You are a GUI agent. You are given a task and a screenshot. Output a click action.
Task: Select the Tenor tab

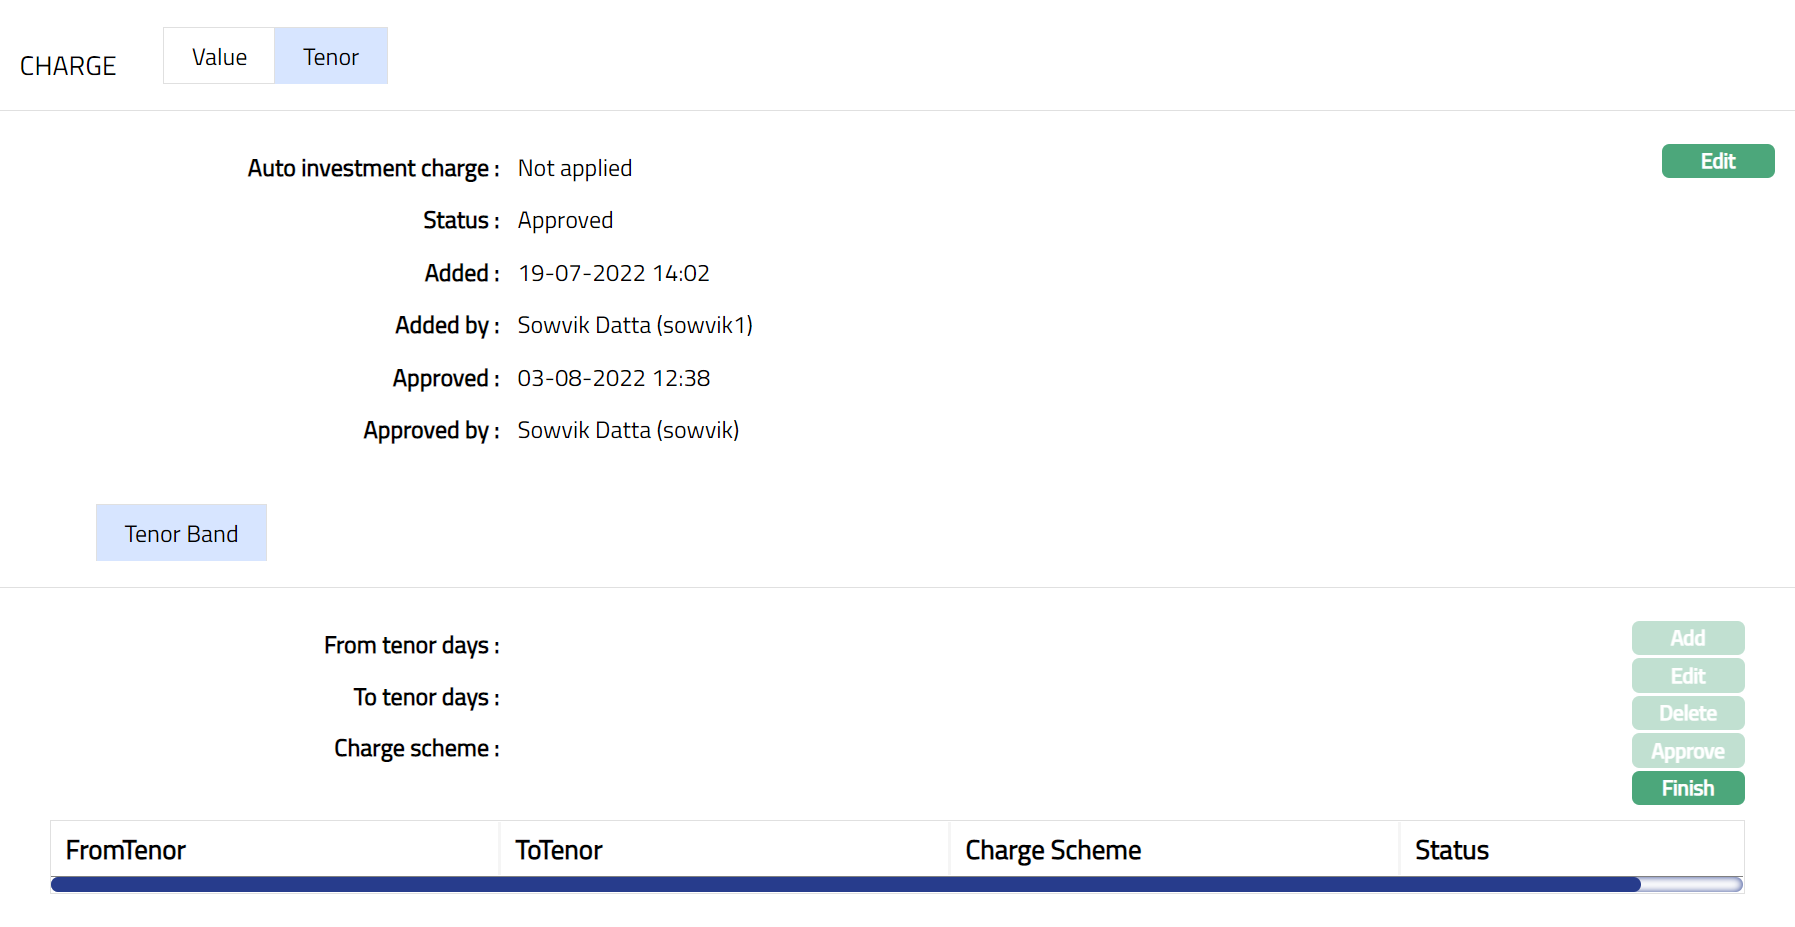click(331, 57)
